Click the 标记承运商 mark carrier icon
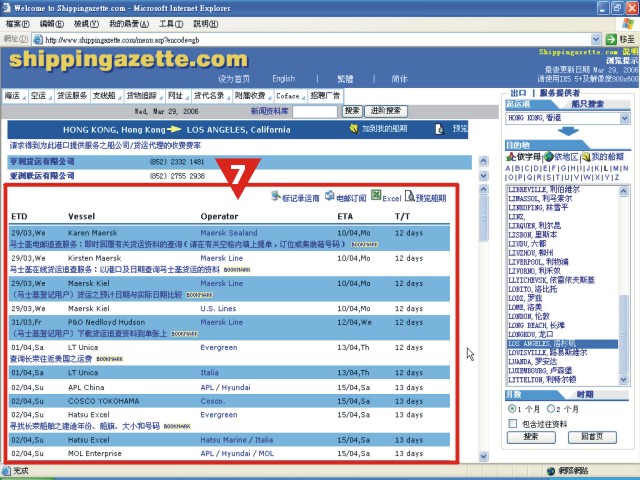Screen dimensions: 640x480 (x=276, y=196)
